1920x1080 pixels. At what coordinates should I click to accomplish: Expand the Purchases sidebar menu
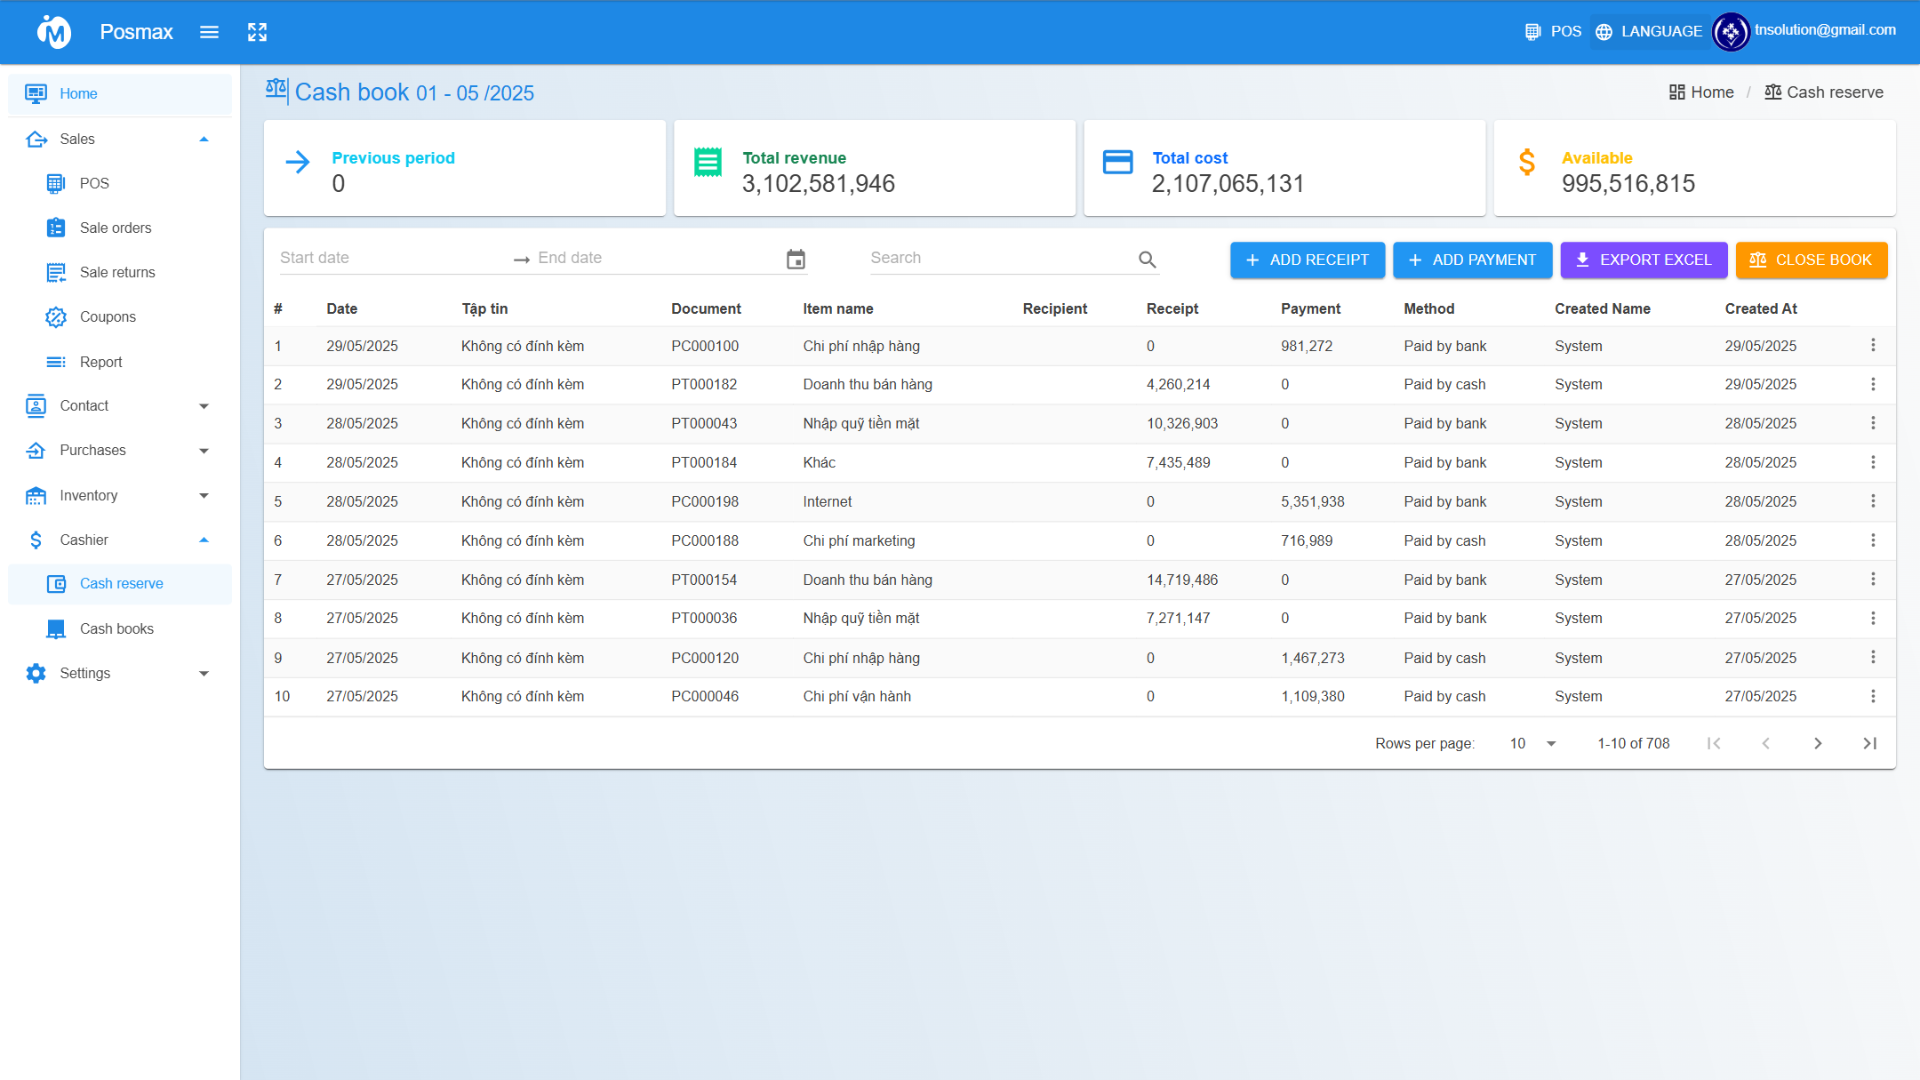click(204, 451)
